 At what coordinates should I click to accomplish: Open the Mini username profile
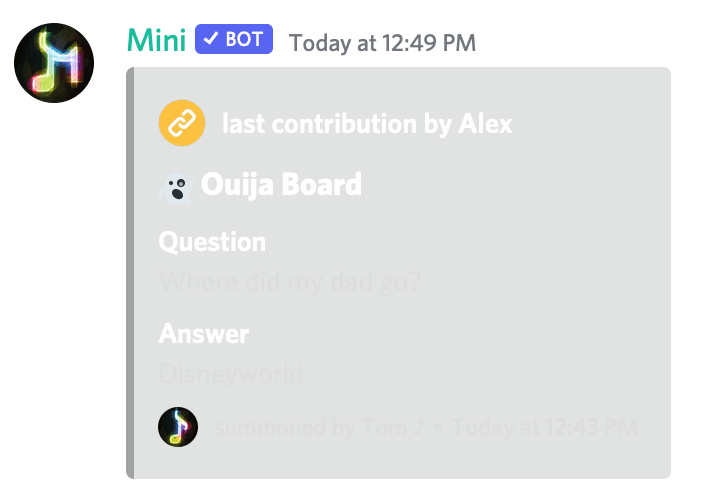click(156, 40)
